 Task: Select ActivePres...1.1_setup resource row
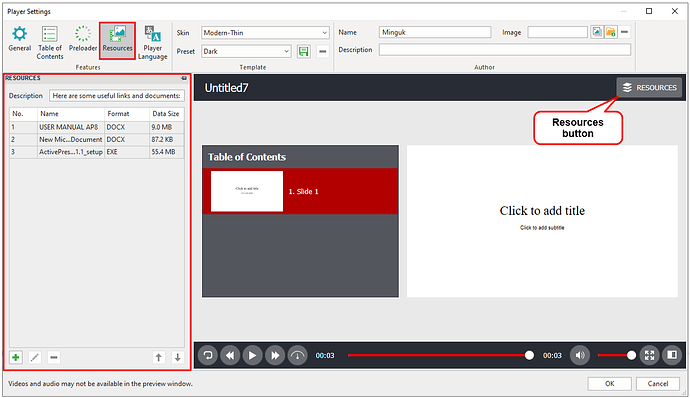click(97, 152)
